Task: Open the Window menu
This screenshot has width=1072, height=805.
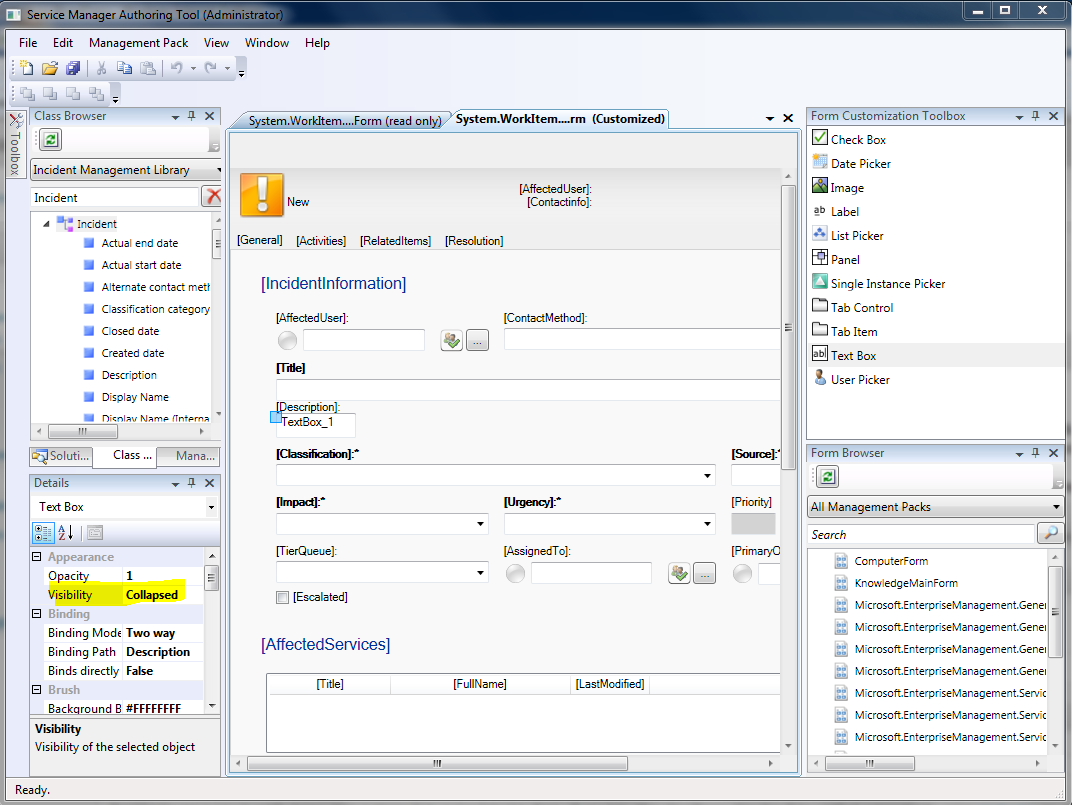Action: pyautogui.click(x=267, y=42)
